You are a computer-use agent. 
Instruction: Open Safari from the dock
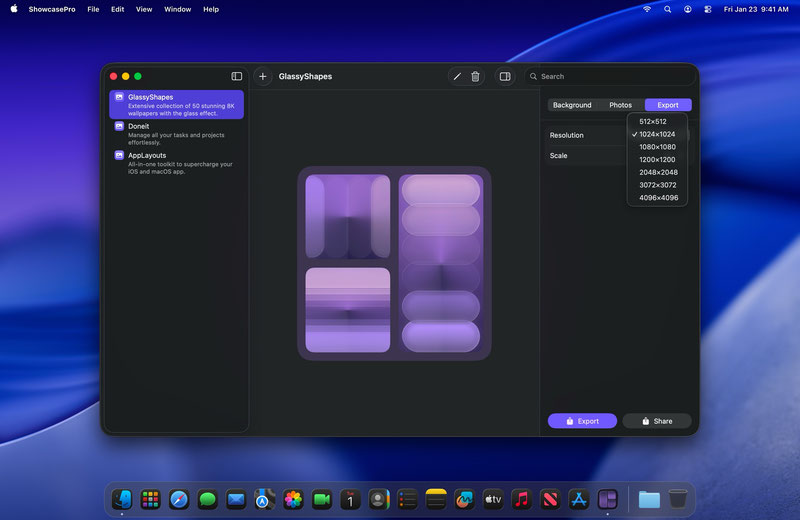point(179,499)
